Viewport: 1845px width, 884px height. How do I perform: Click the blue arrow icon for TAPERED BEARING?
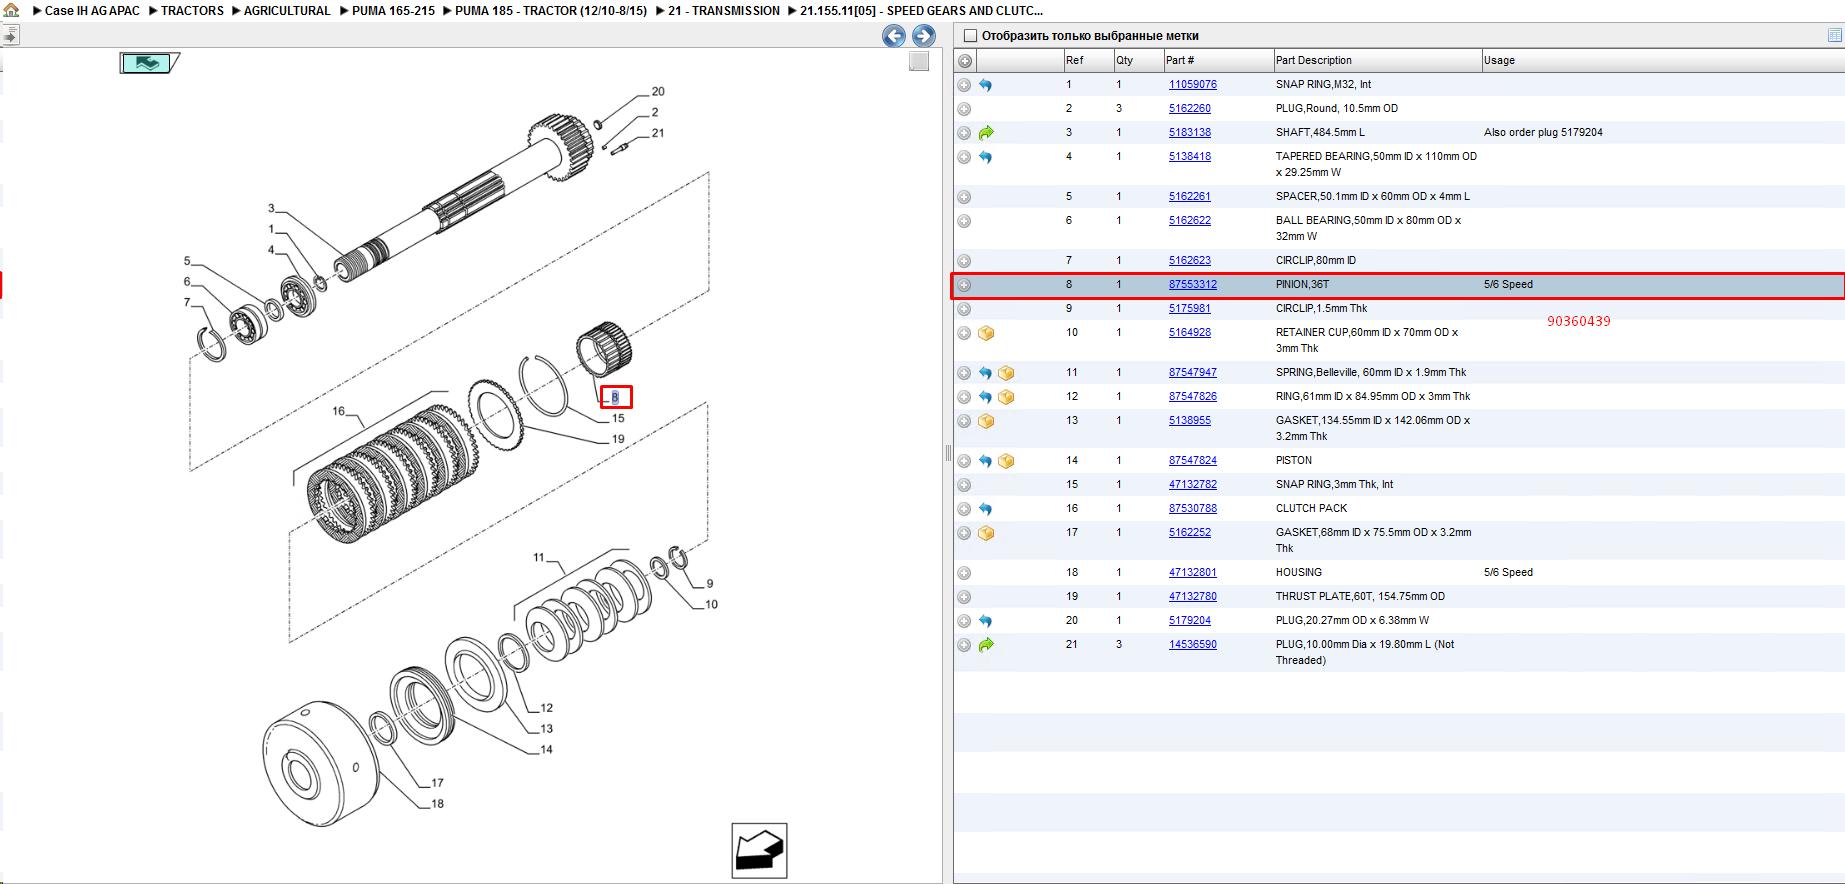(x=986, y=157)
